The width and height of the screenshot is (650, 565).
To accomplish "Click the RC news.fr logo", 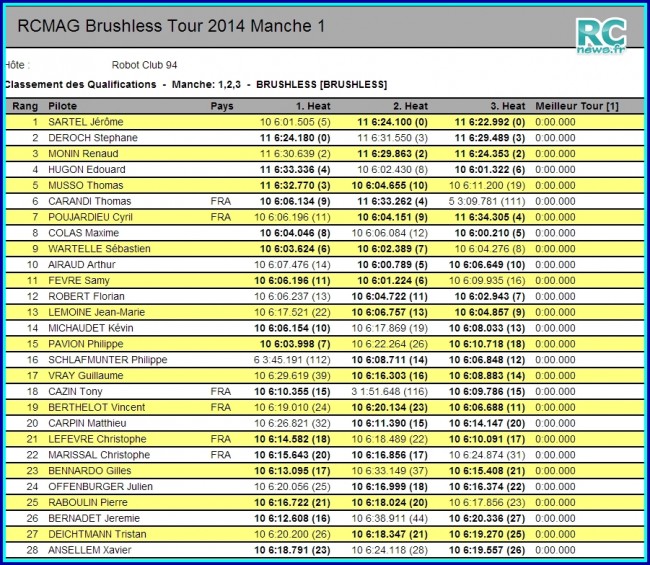I will (601, 36).
